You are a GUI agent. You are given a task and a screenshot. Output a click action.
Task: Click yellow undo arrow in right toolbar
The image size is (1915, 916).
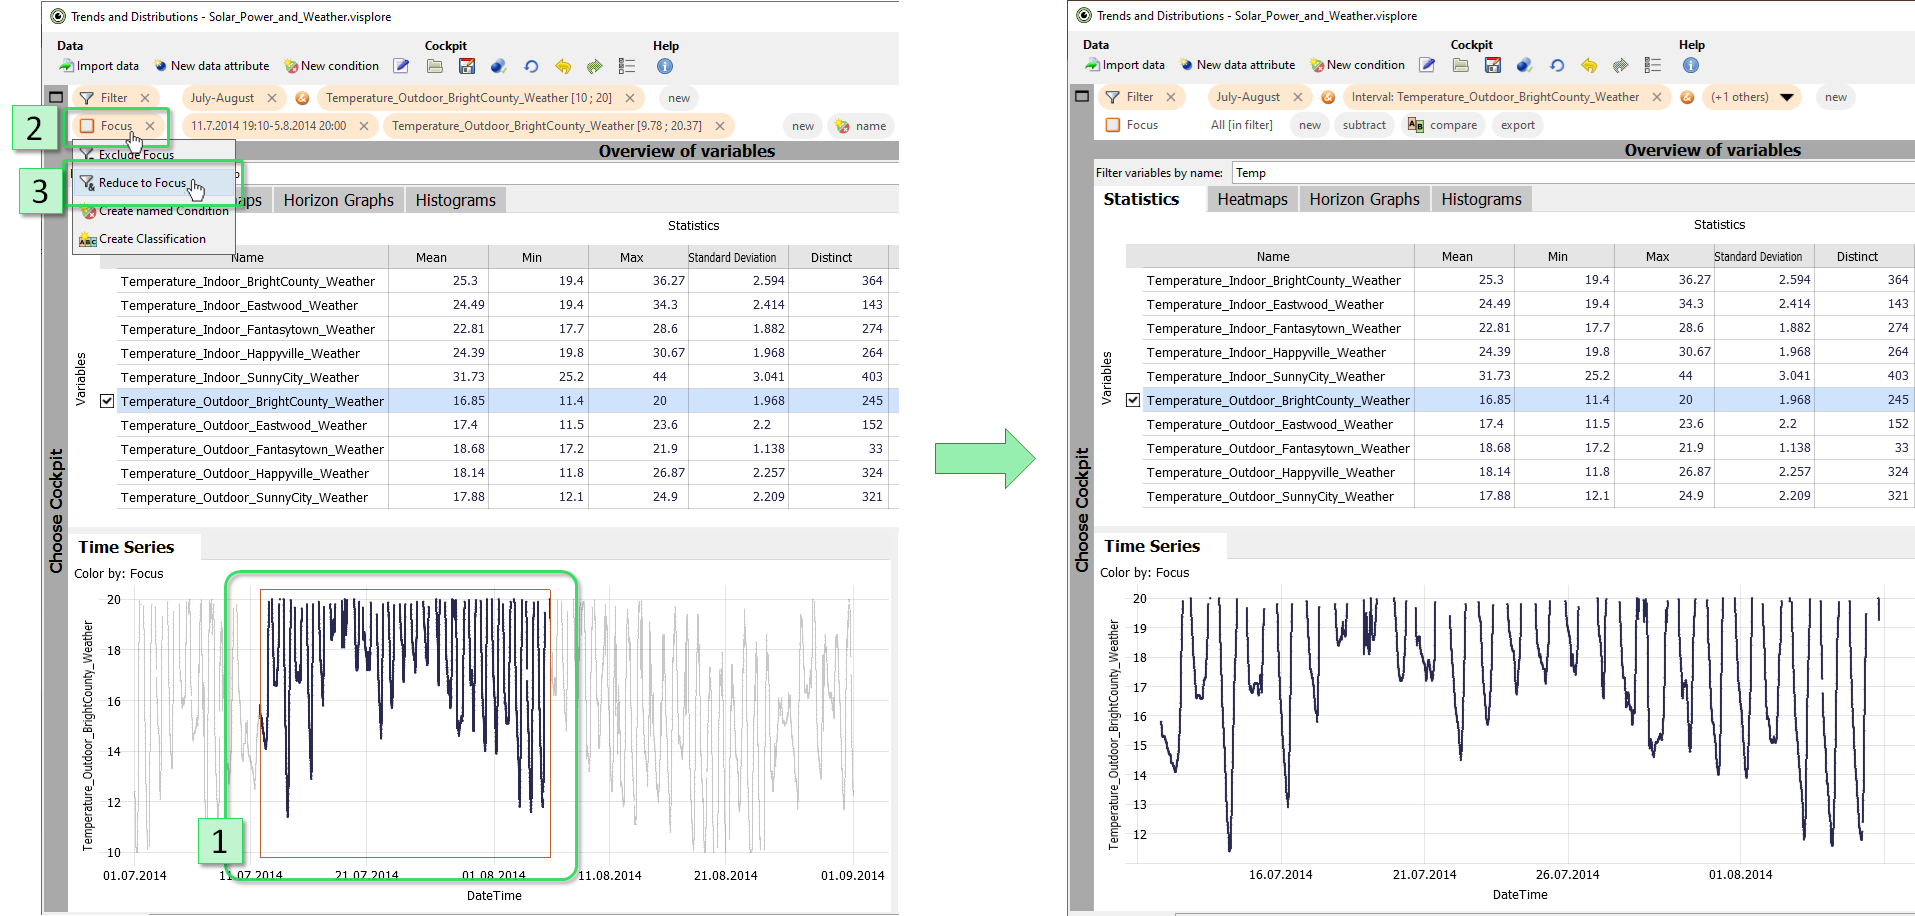coord(1589,65)
